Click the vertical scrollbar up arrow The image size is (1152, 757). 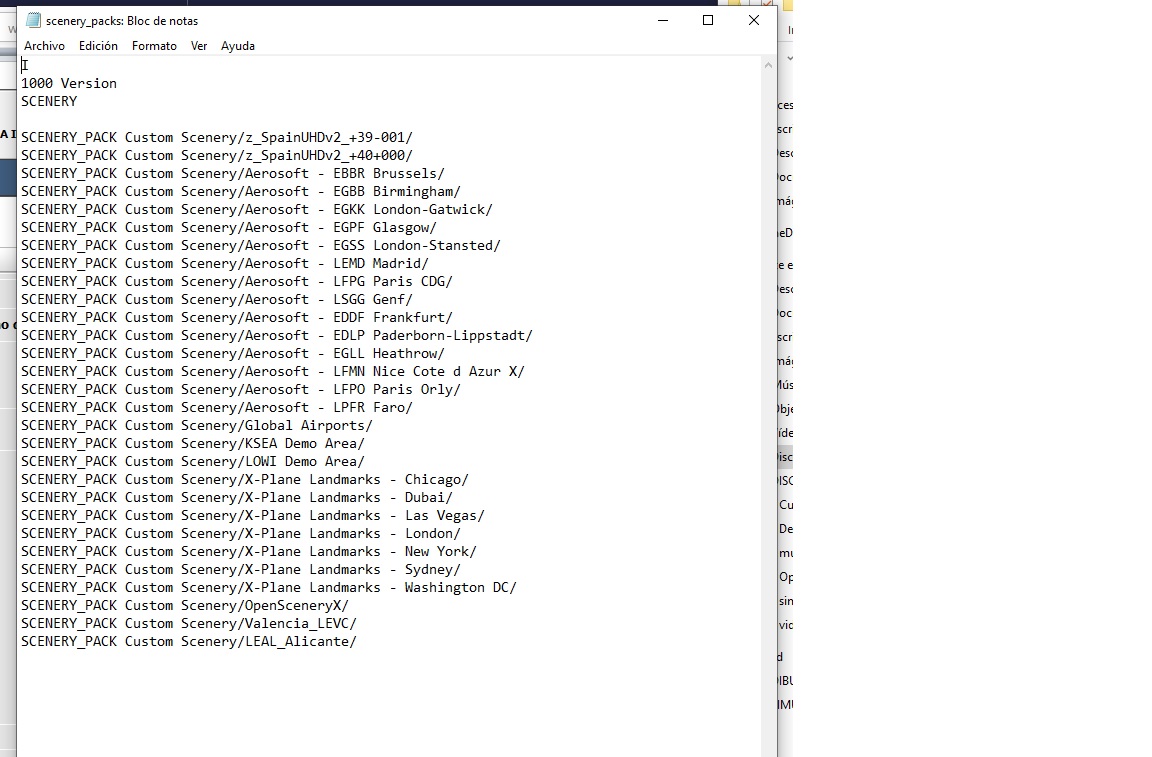pos(768,65)
